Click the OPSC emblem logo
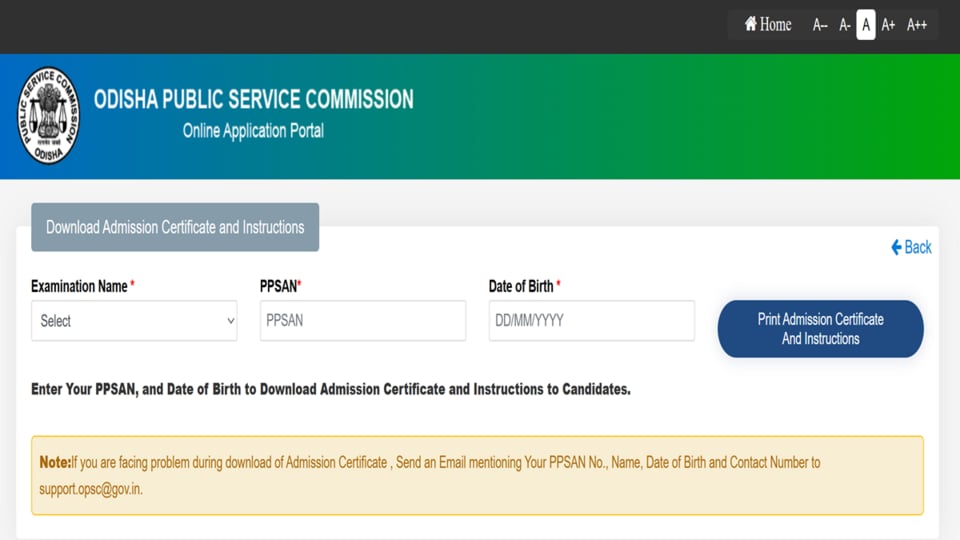Viewport: 960px width, 540px height. point(48,115)
